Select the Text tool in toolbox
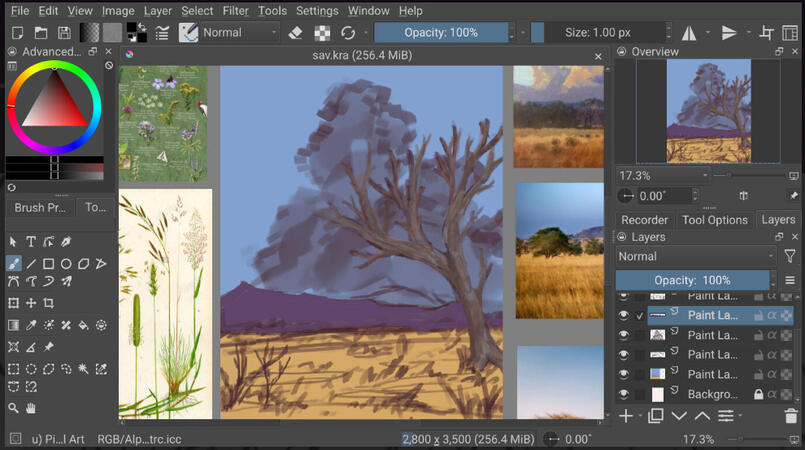 pos(31,241)
